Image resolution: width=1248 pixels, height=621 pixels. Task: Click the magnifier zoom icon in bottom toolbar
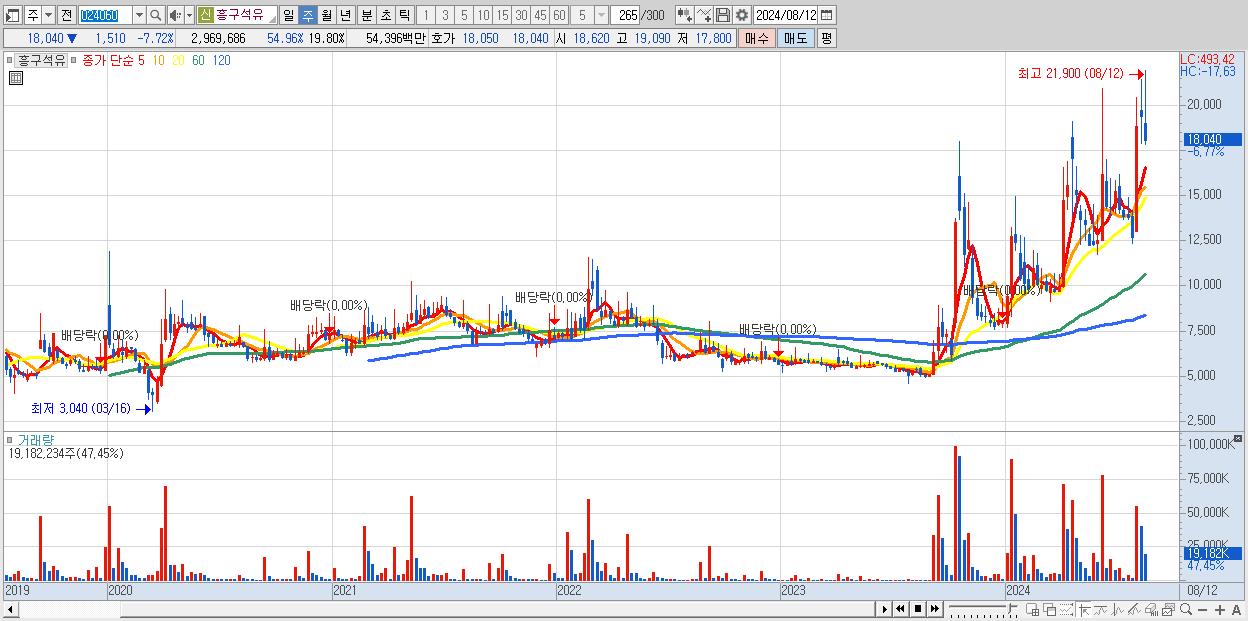(x=1186, y=609)
